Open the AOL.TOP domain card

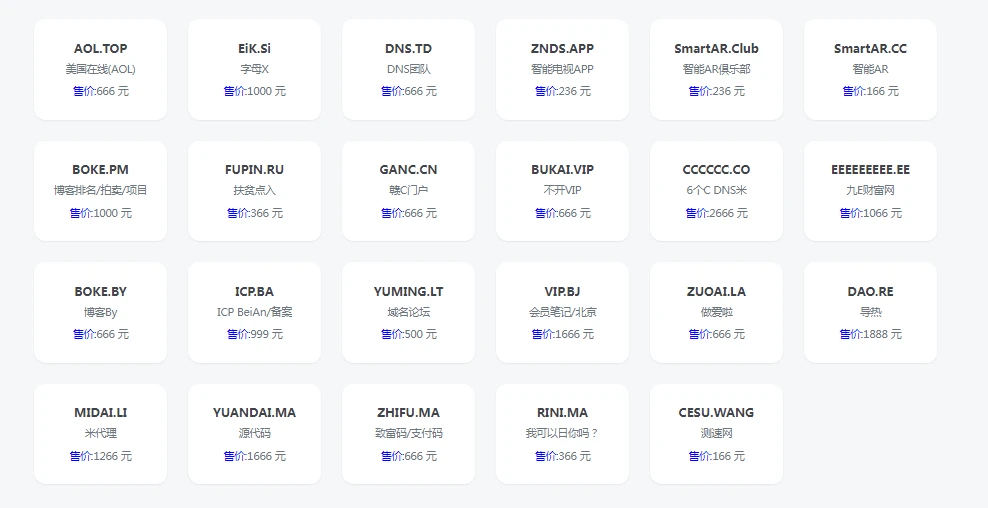[x=100, y=49]
